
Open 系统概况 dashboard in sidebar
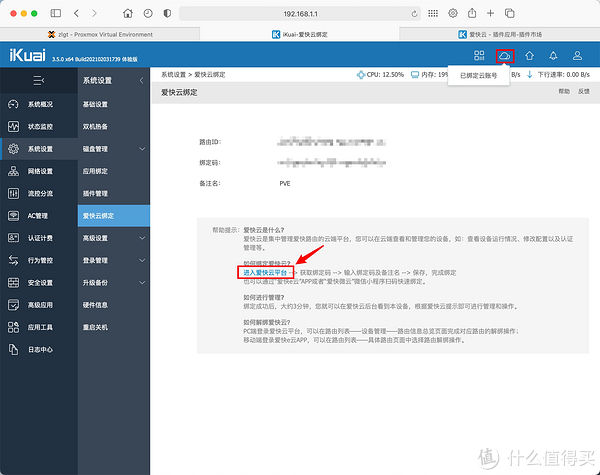coord(39,104)
